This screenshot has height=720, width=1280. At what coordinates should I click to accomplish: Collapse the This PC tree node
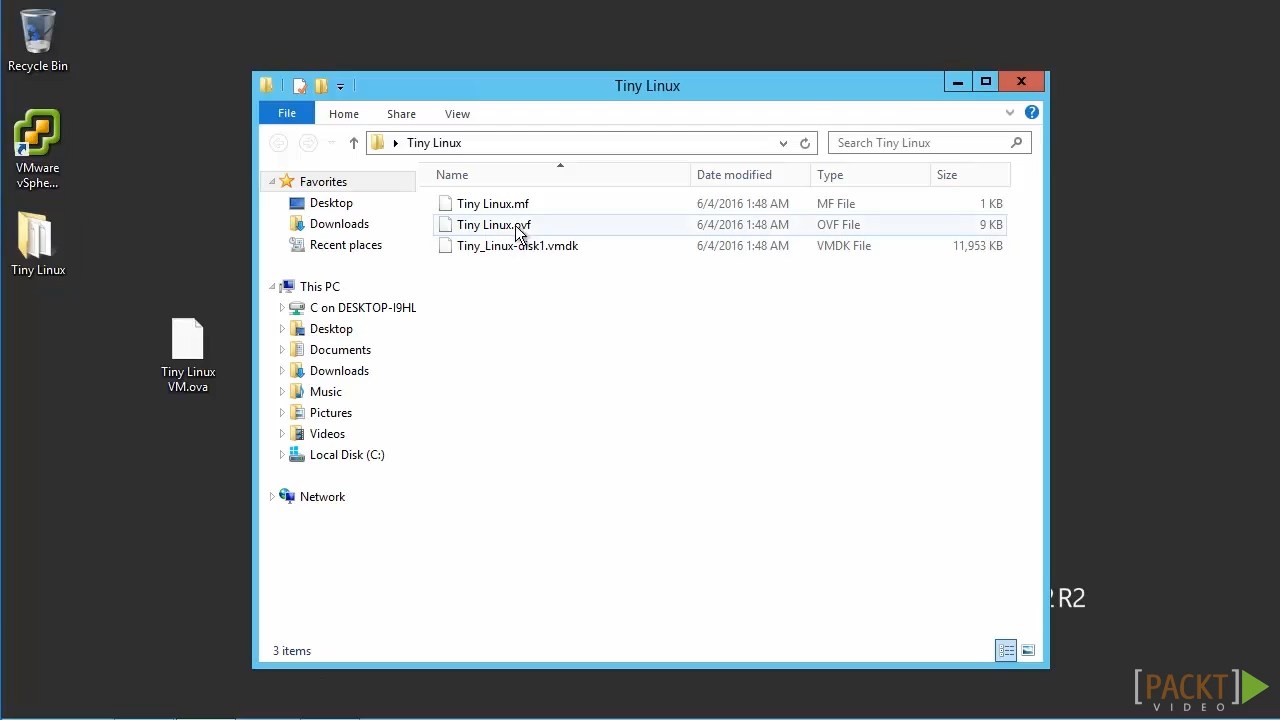[x=272, y=287]
